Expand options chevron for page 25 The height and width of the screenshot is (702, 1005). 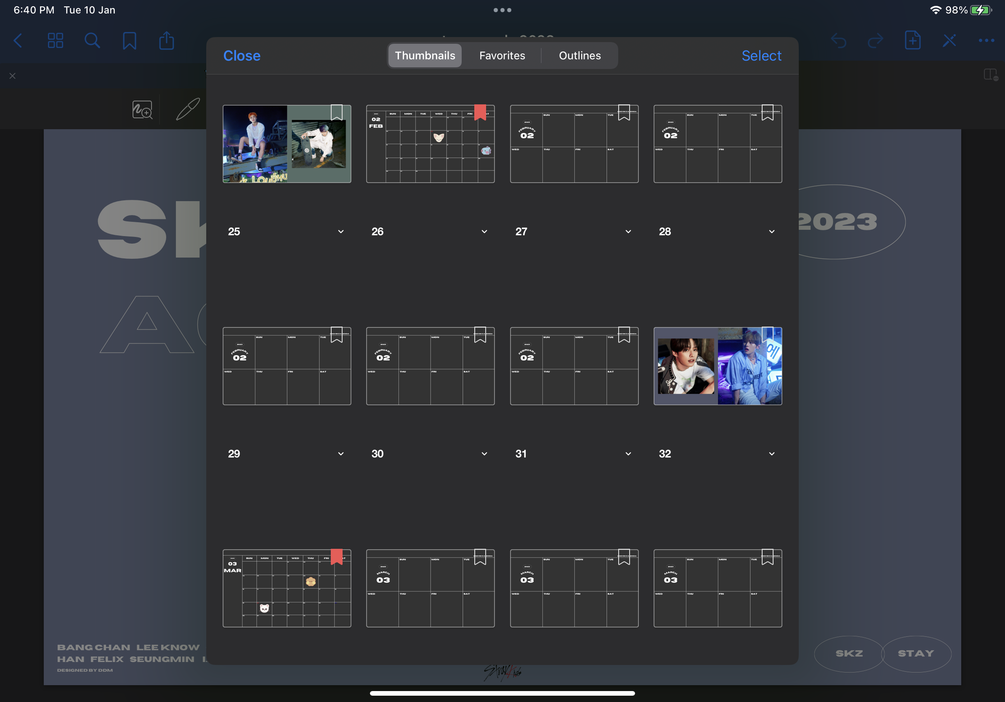[x=341, y=231]
